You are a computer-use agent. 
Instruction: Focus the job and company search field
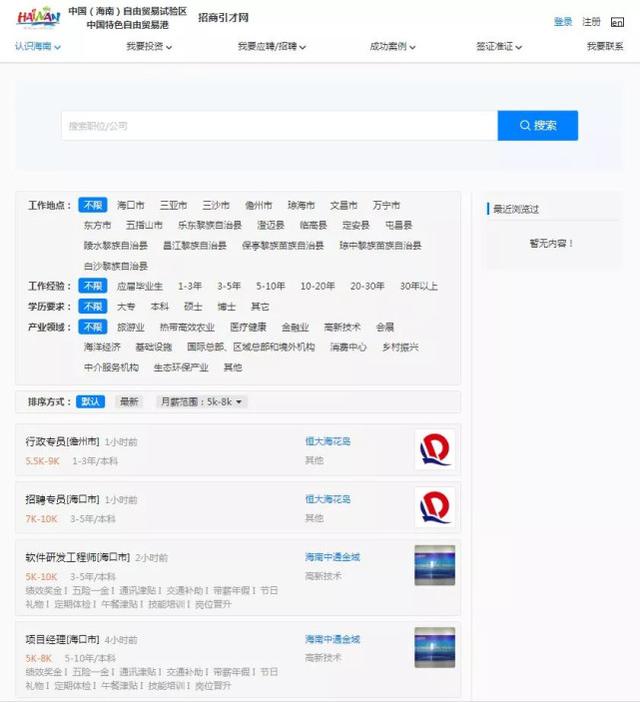279,126
